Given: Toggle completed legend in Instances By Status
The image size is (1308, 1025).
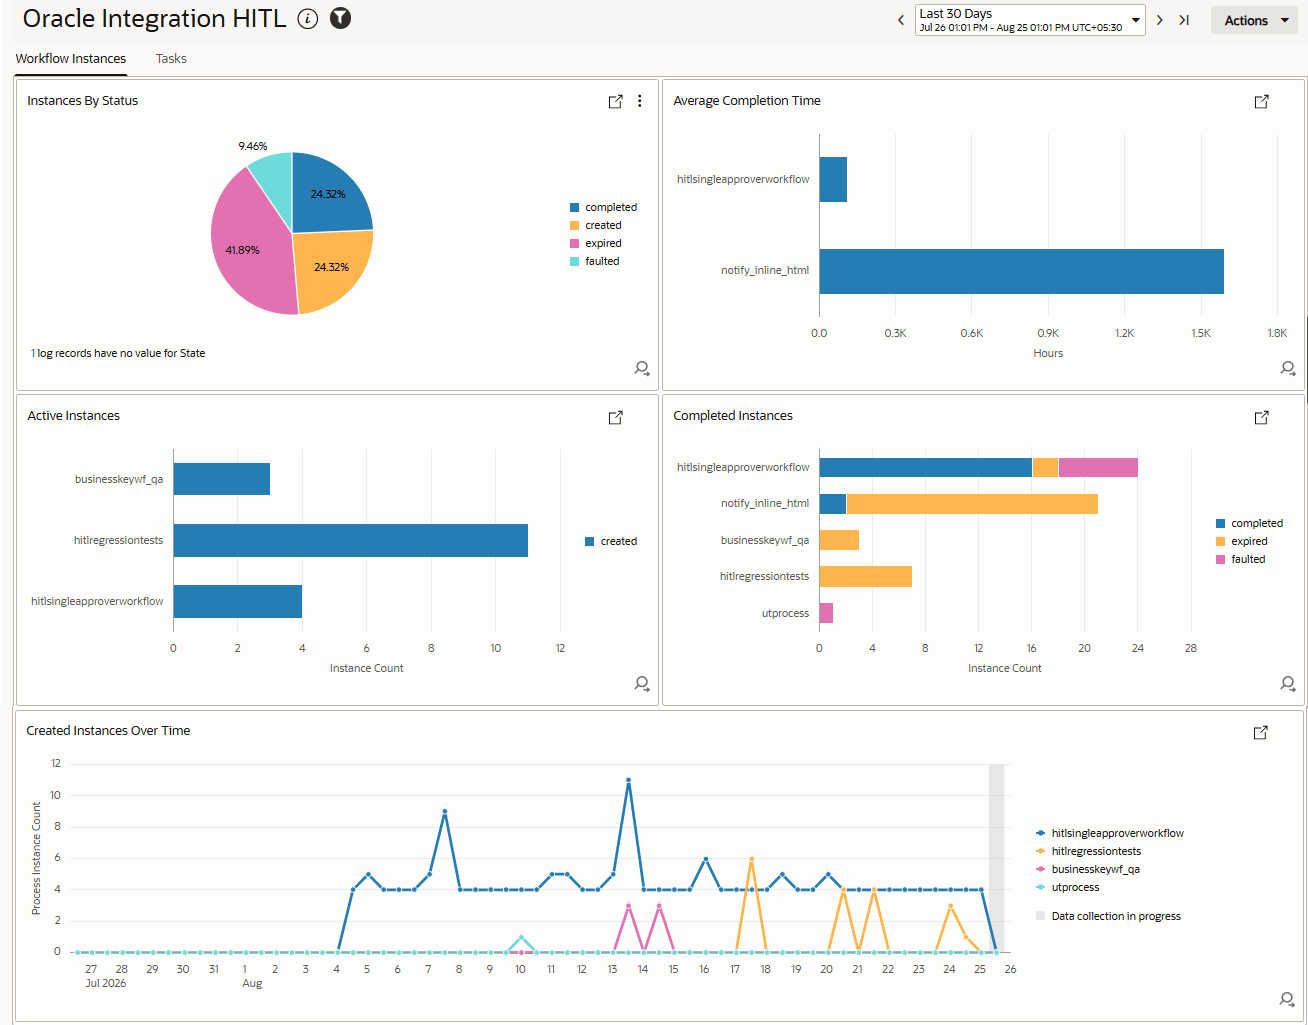Looking at the screenshot, I should pyautogui.click(x=603, y=207).
